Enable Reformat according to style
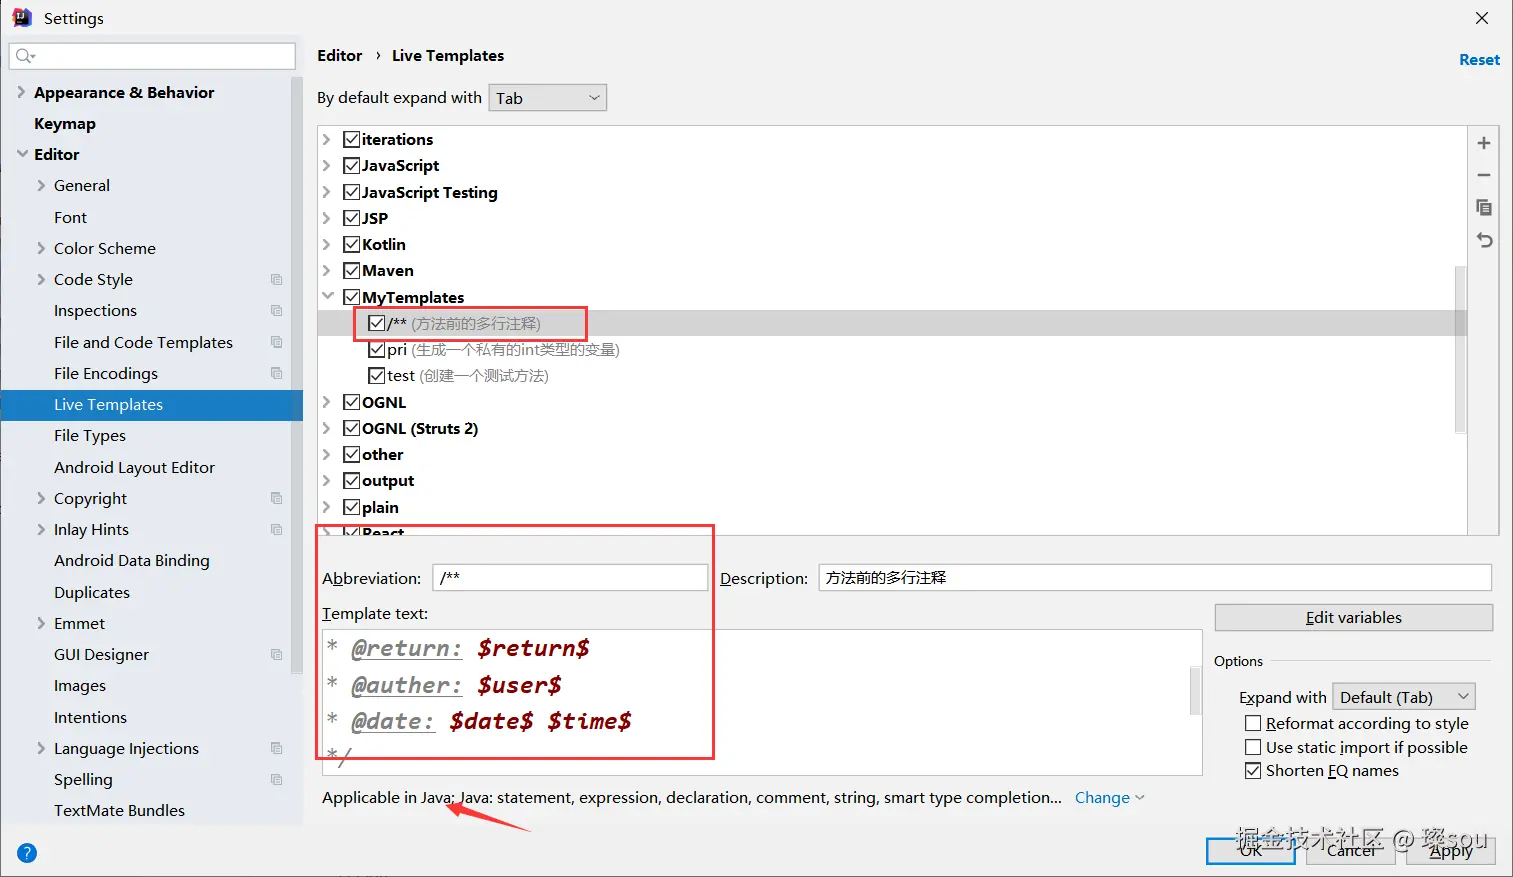 [x=1252, y=723]
